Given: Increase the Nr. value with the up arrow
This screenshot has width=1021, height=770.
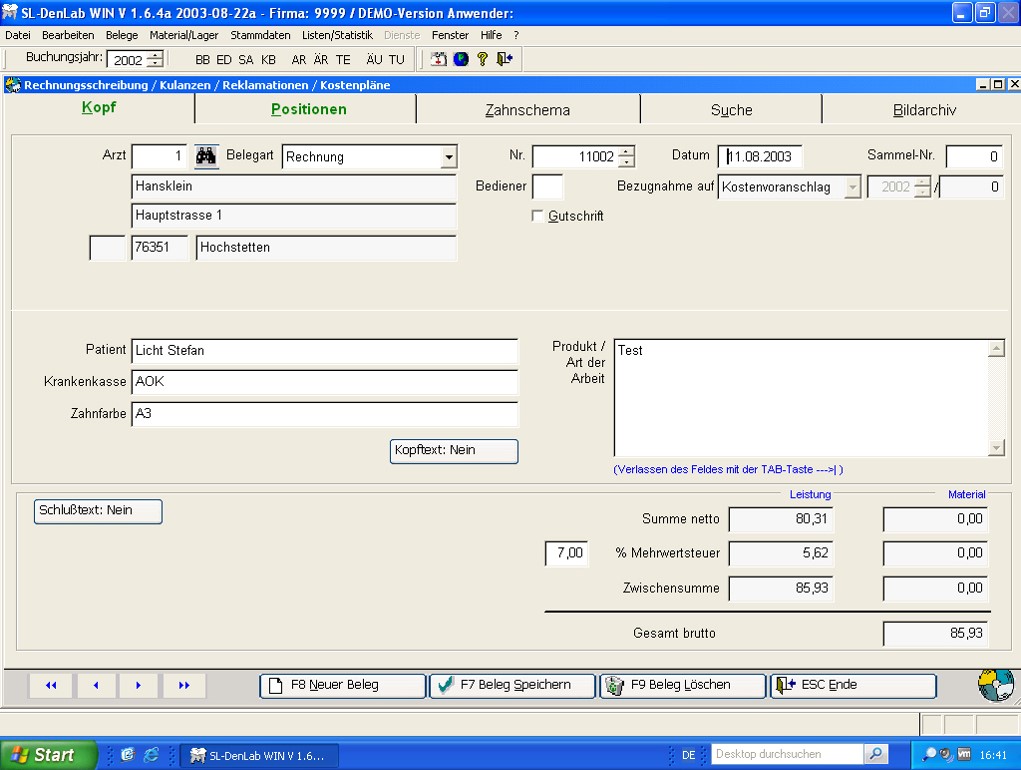Looking at the screenshot, I should pos(626,152).
